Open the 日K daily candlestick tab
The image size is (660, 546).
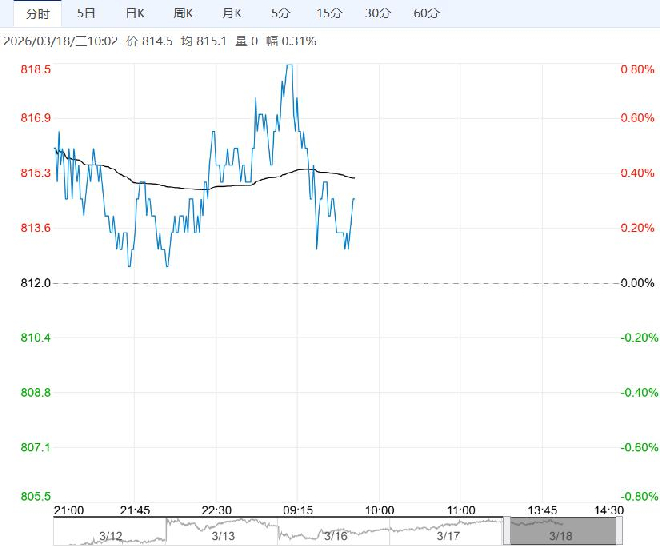[x=135, y=13]
